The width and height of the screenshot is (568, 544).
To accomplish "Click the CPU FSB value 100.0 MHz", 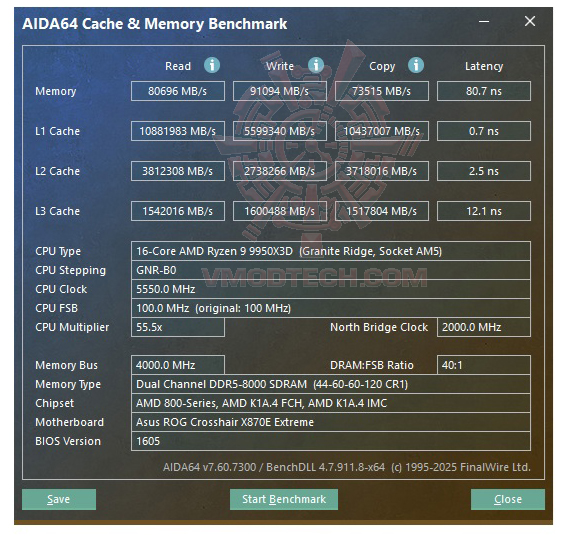I will pos(331,308).
